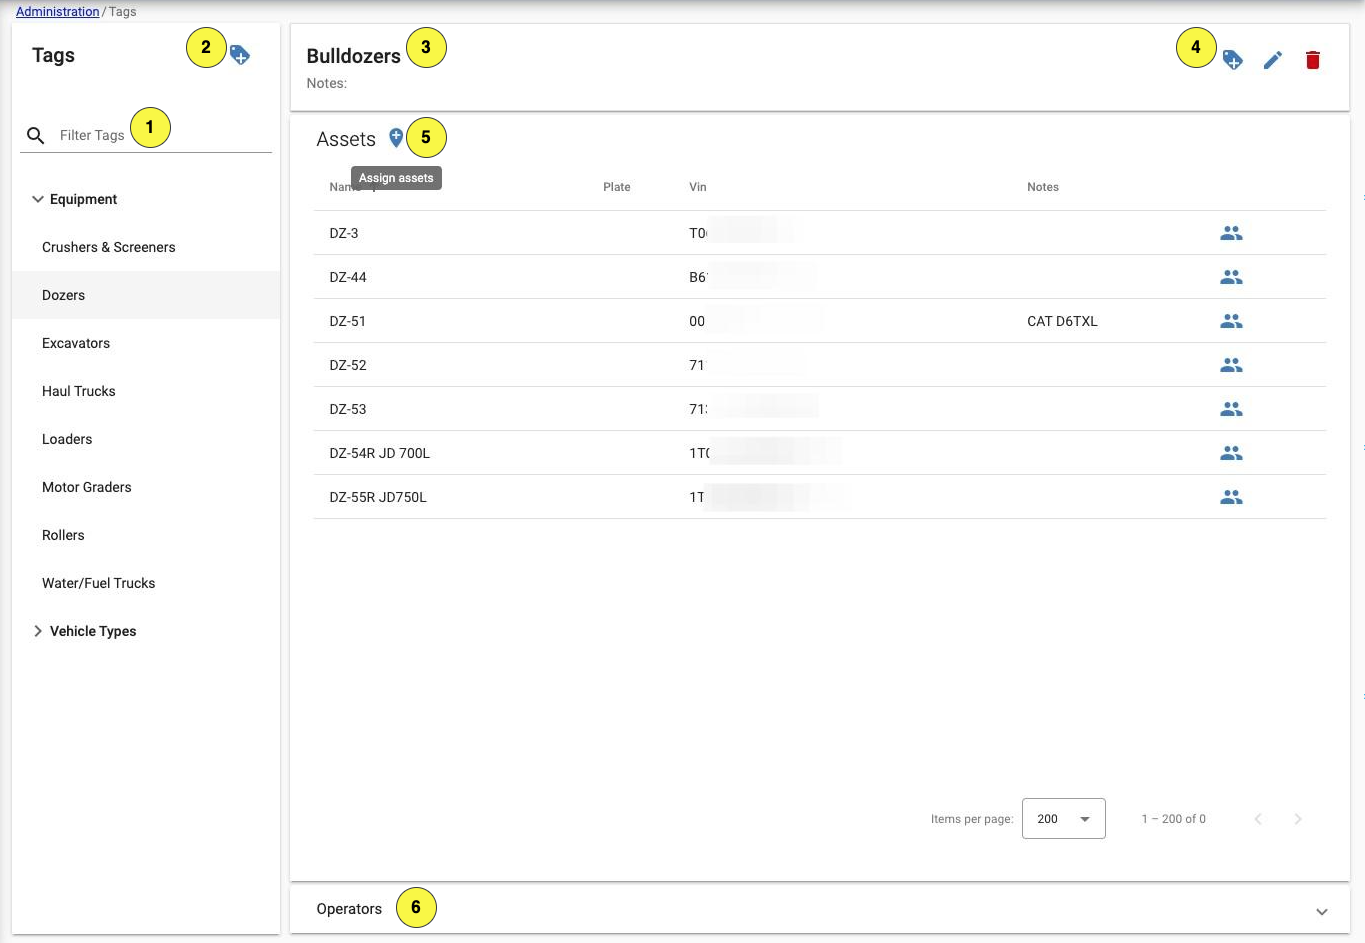Click the Assign assets pin icon
Image resolution: width=1365 pixels, height=943 pixels.
tap(396, 138)
